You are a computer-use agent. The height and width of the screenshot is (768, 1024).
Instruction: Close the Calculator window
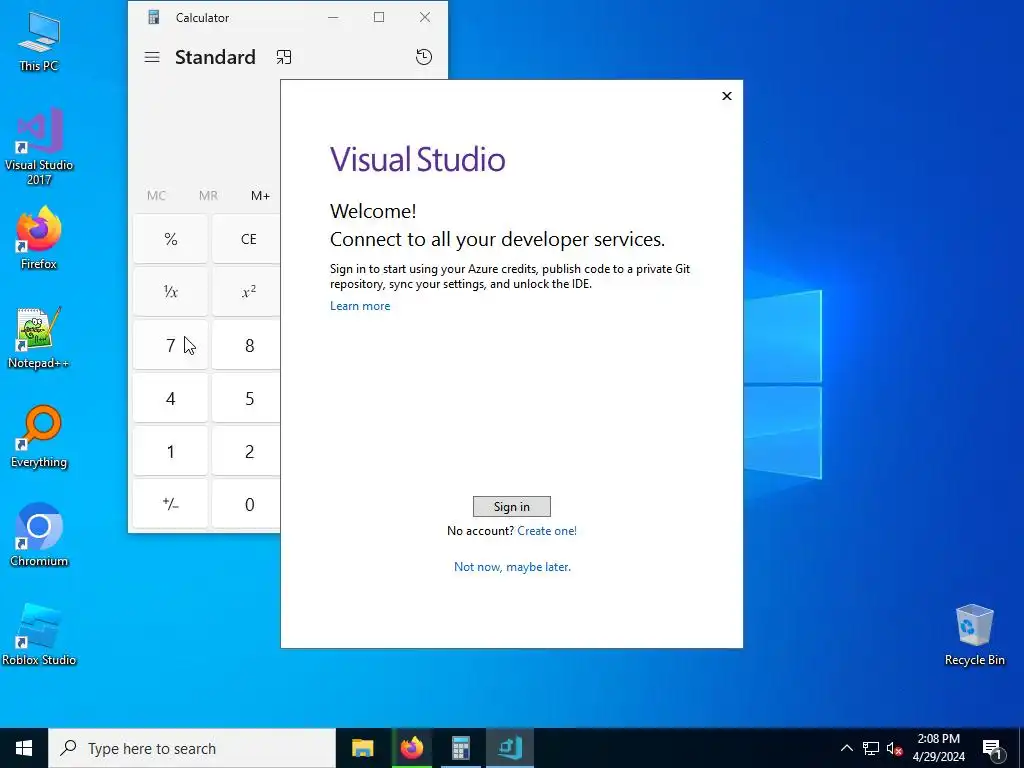click(425, 18)
